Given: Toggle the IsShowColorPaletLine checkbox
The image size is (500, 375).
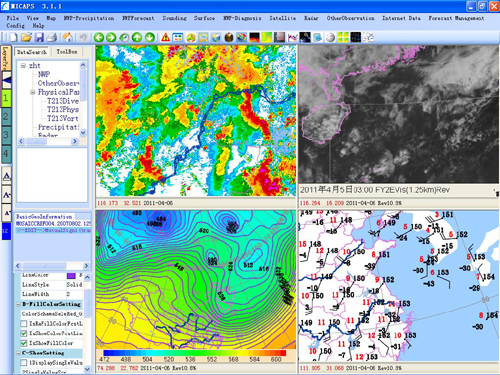Looking at the screenshot, I should 24,333.
